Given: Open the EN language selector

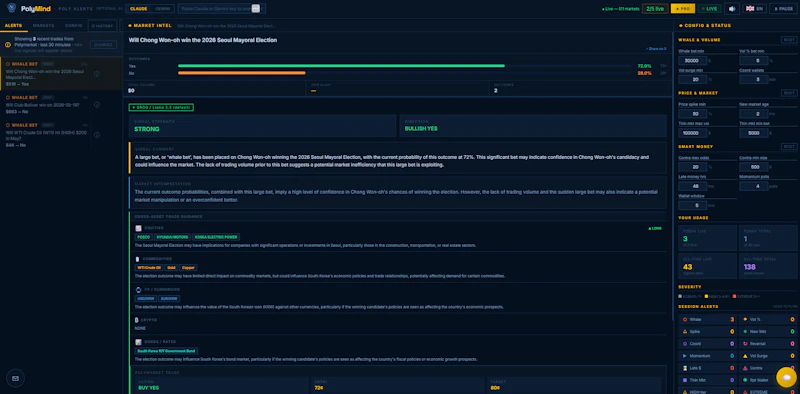Looking at the screenshot, I should coord(755,9).
